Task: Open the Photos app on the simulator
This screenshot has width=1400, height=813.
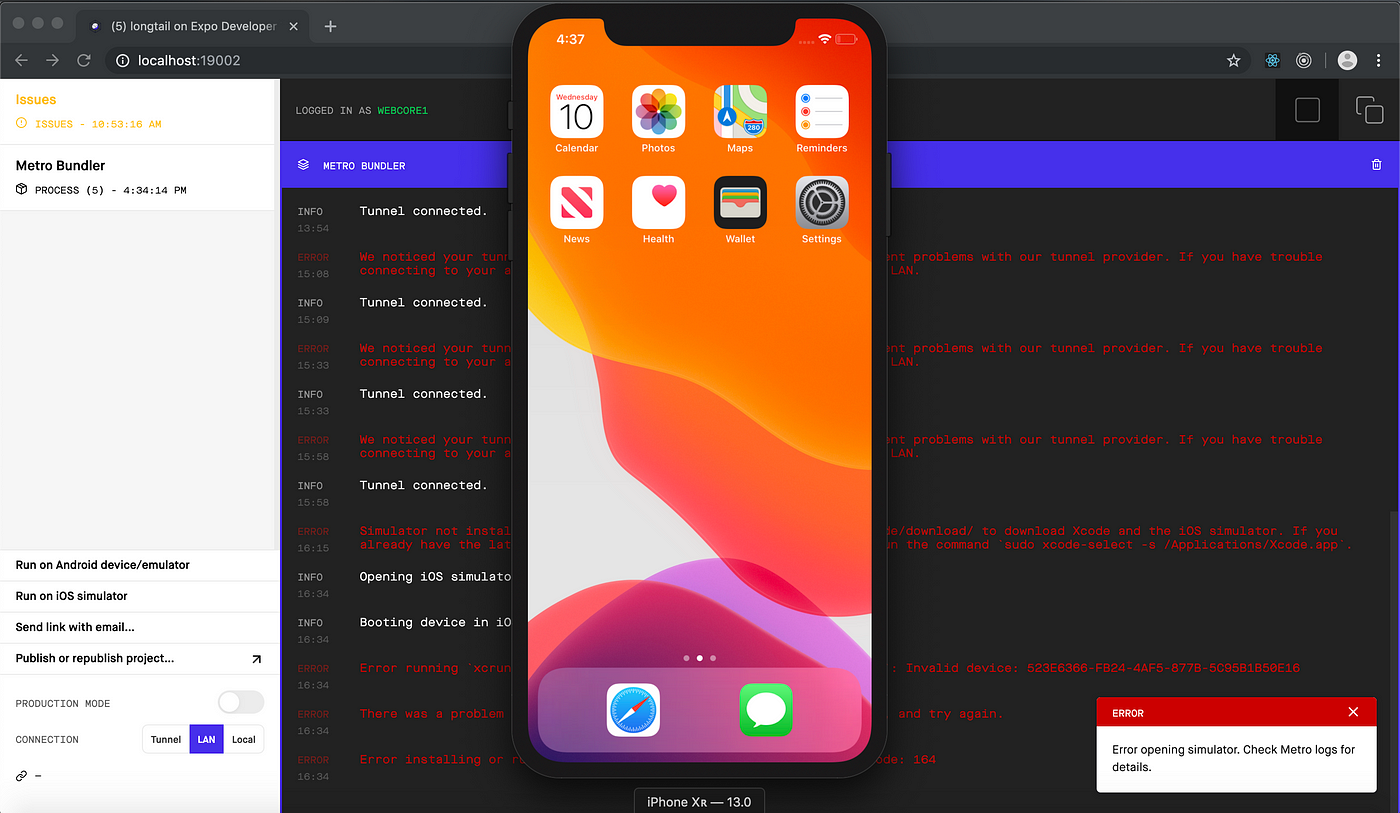Action: point(658,111)
